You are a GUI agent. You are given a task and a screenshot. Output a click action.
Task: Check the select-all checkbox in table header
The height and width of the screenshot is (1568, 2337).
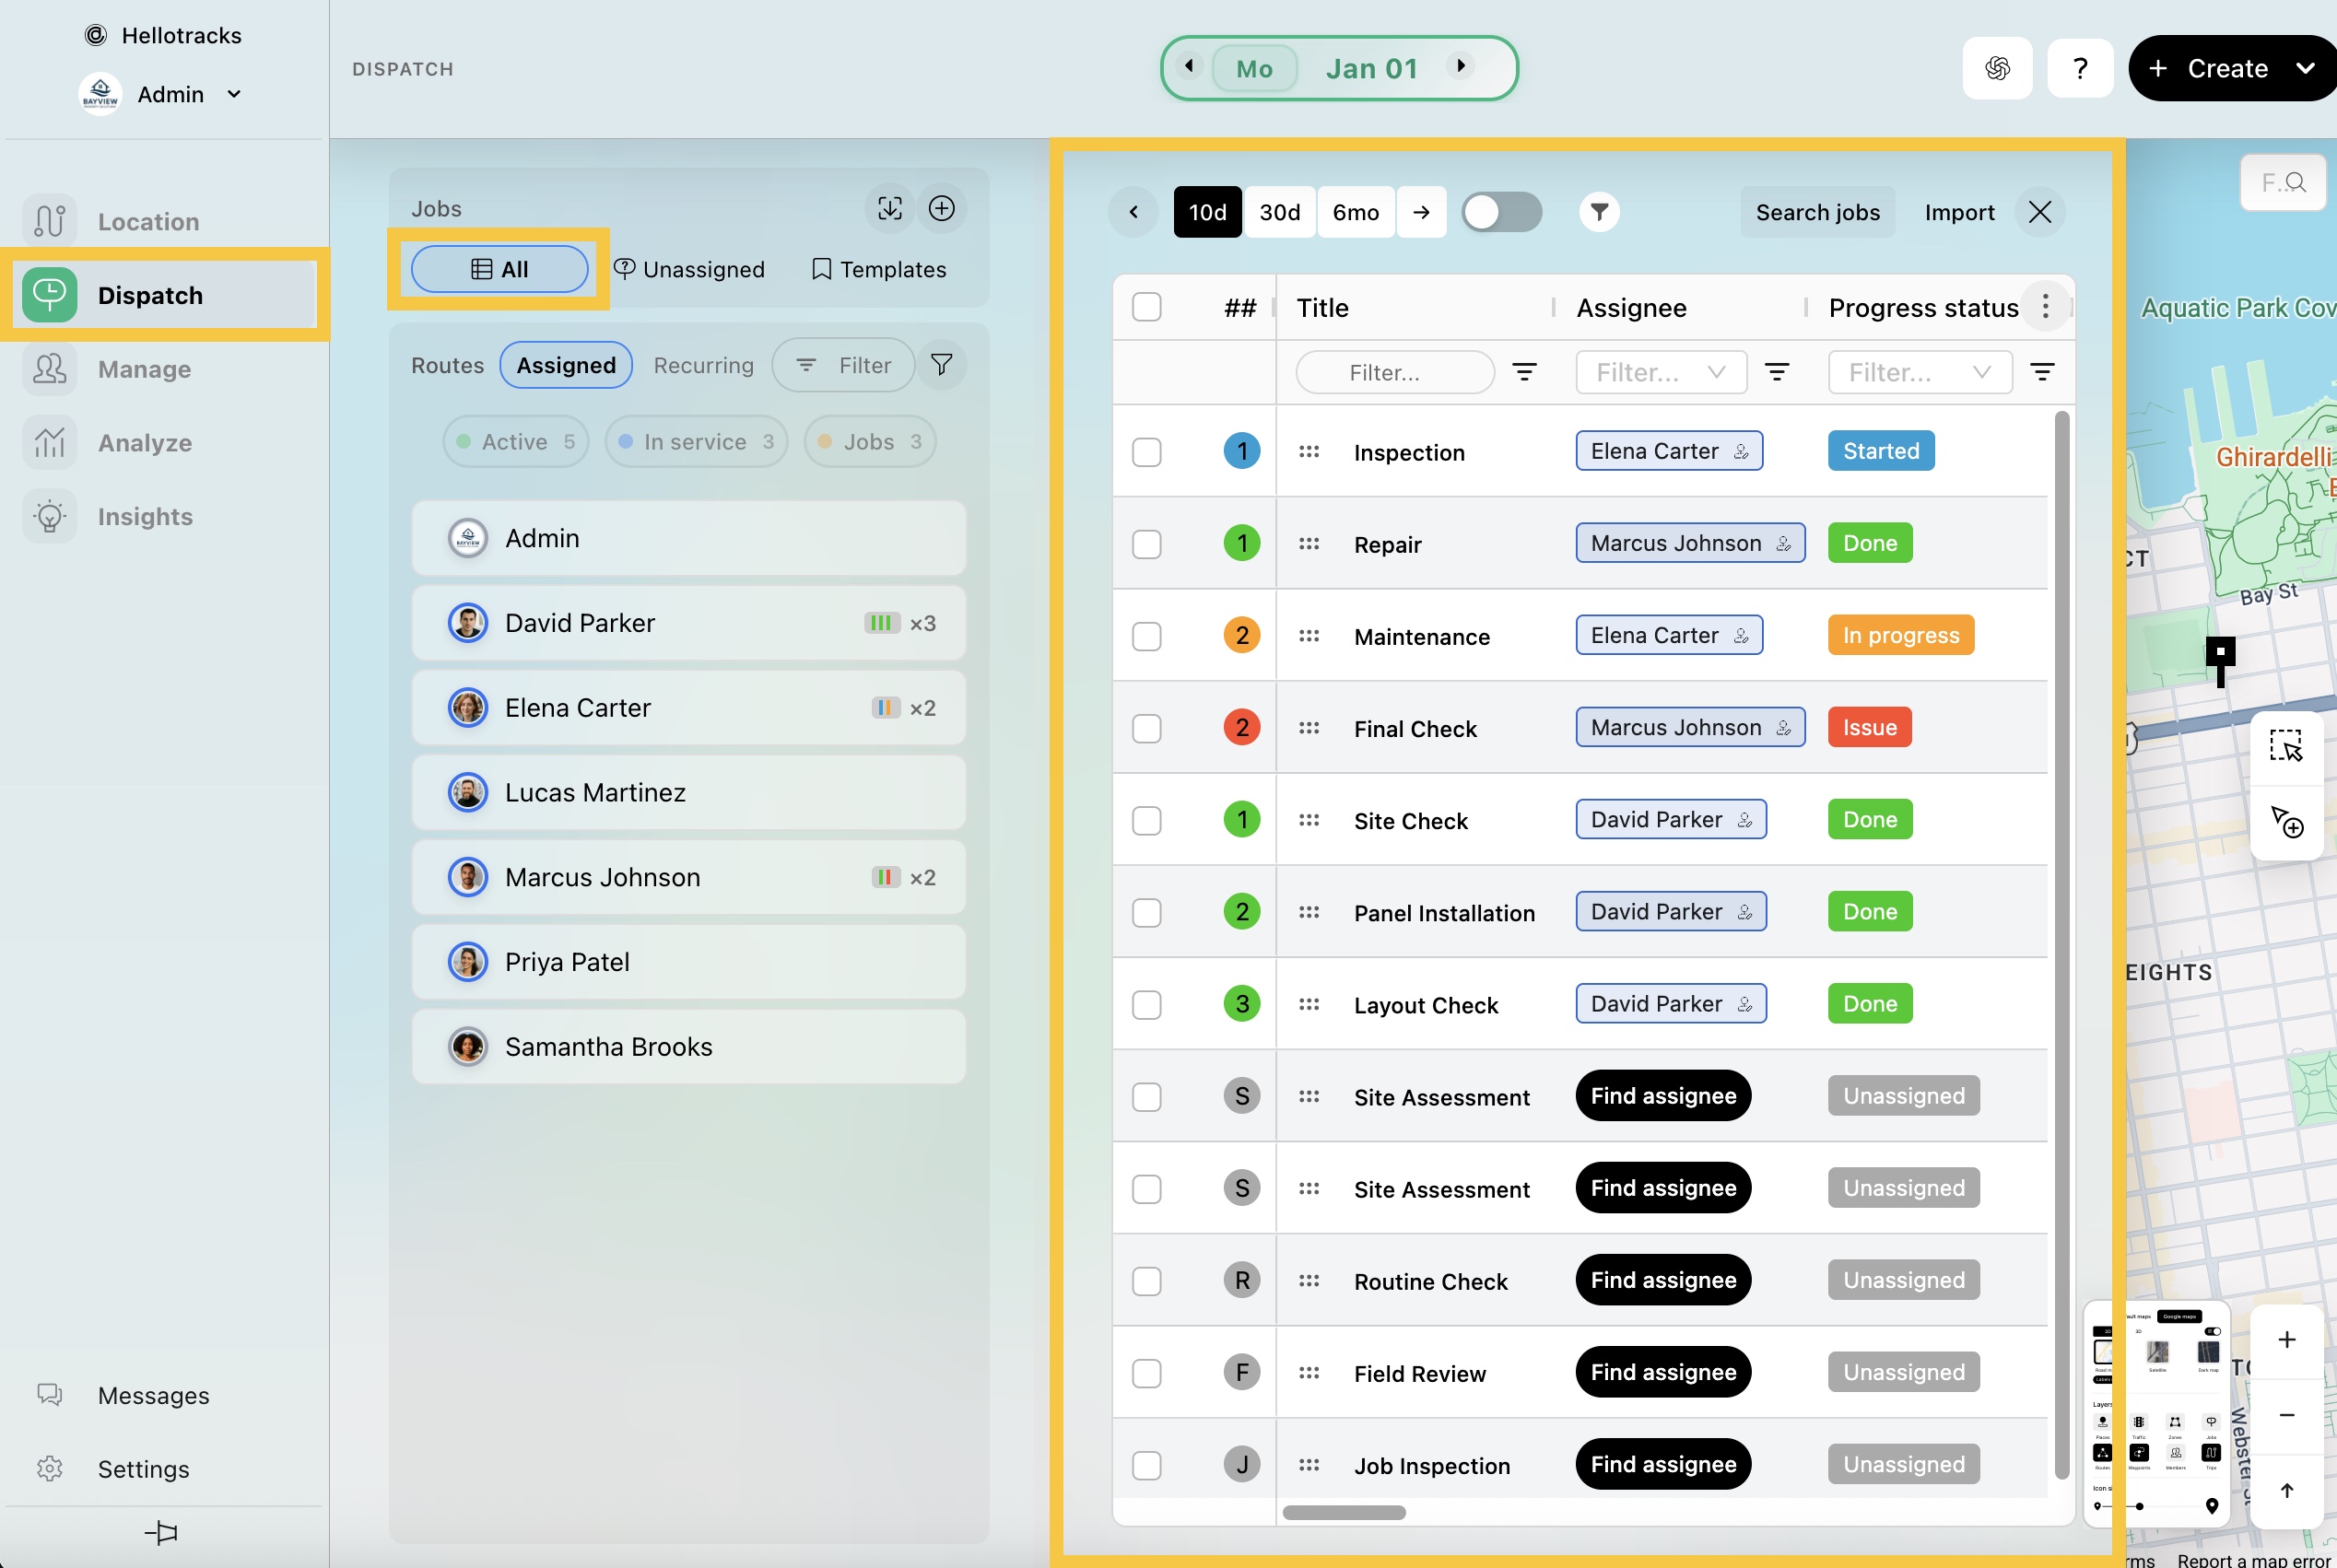coord(1146,307)
